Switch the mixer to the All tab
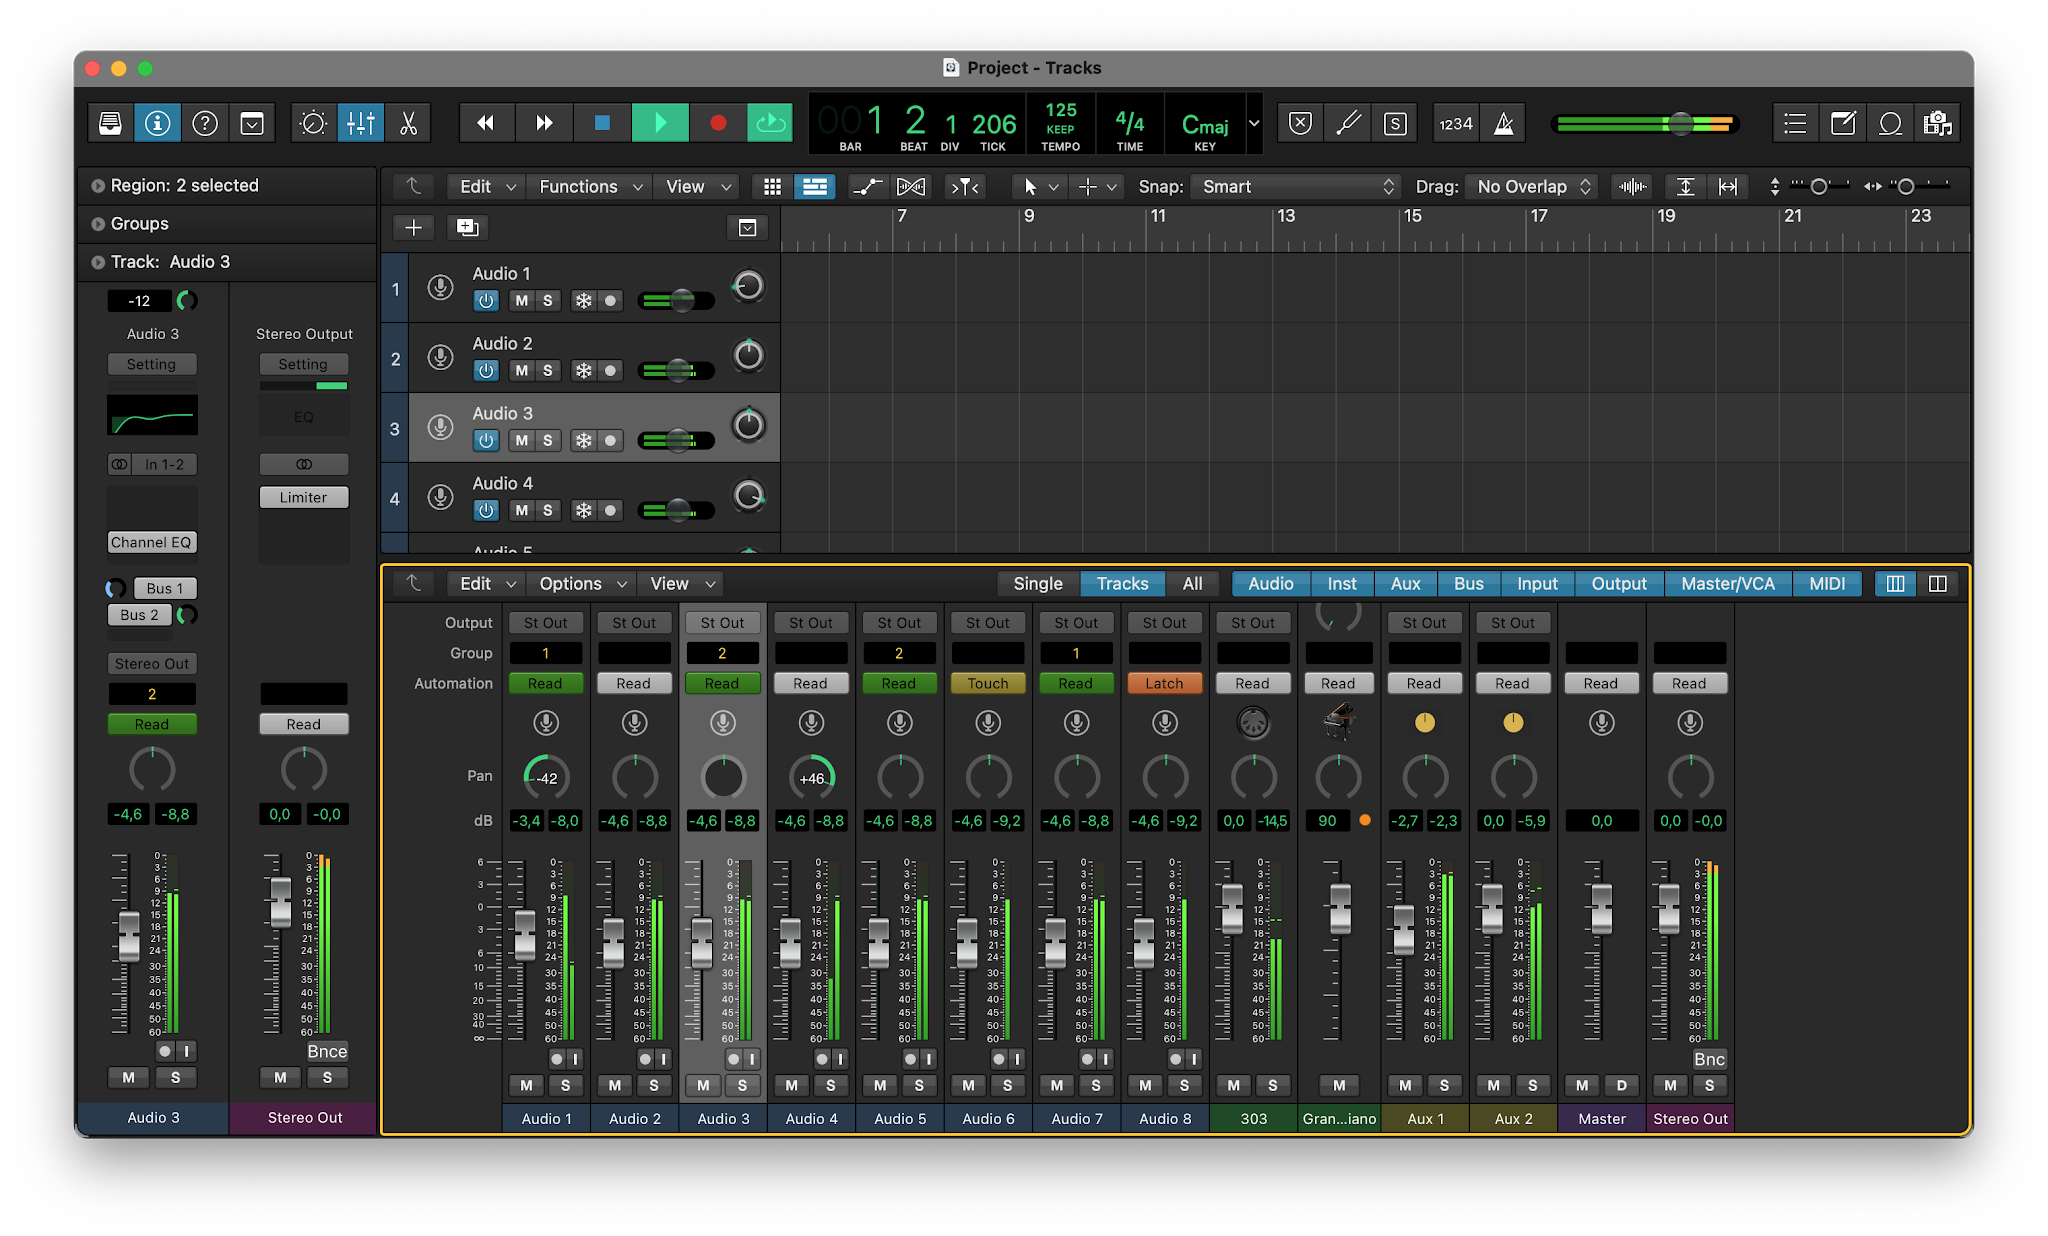Image resolution: width=2048 pixels, height=1236 pixels. 1192,584
